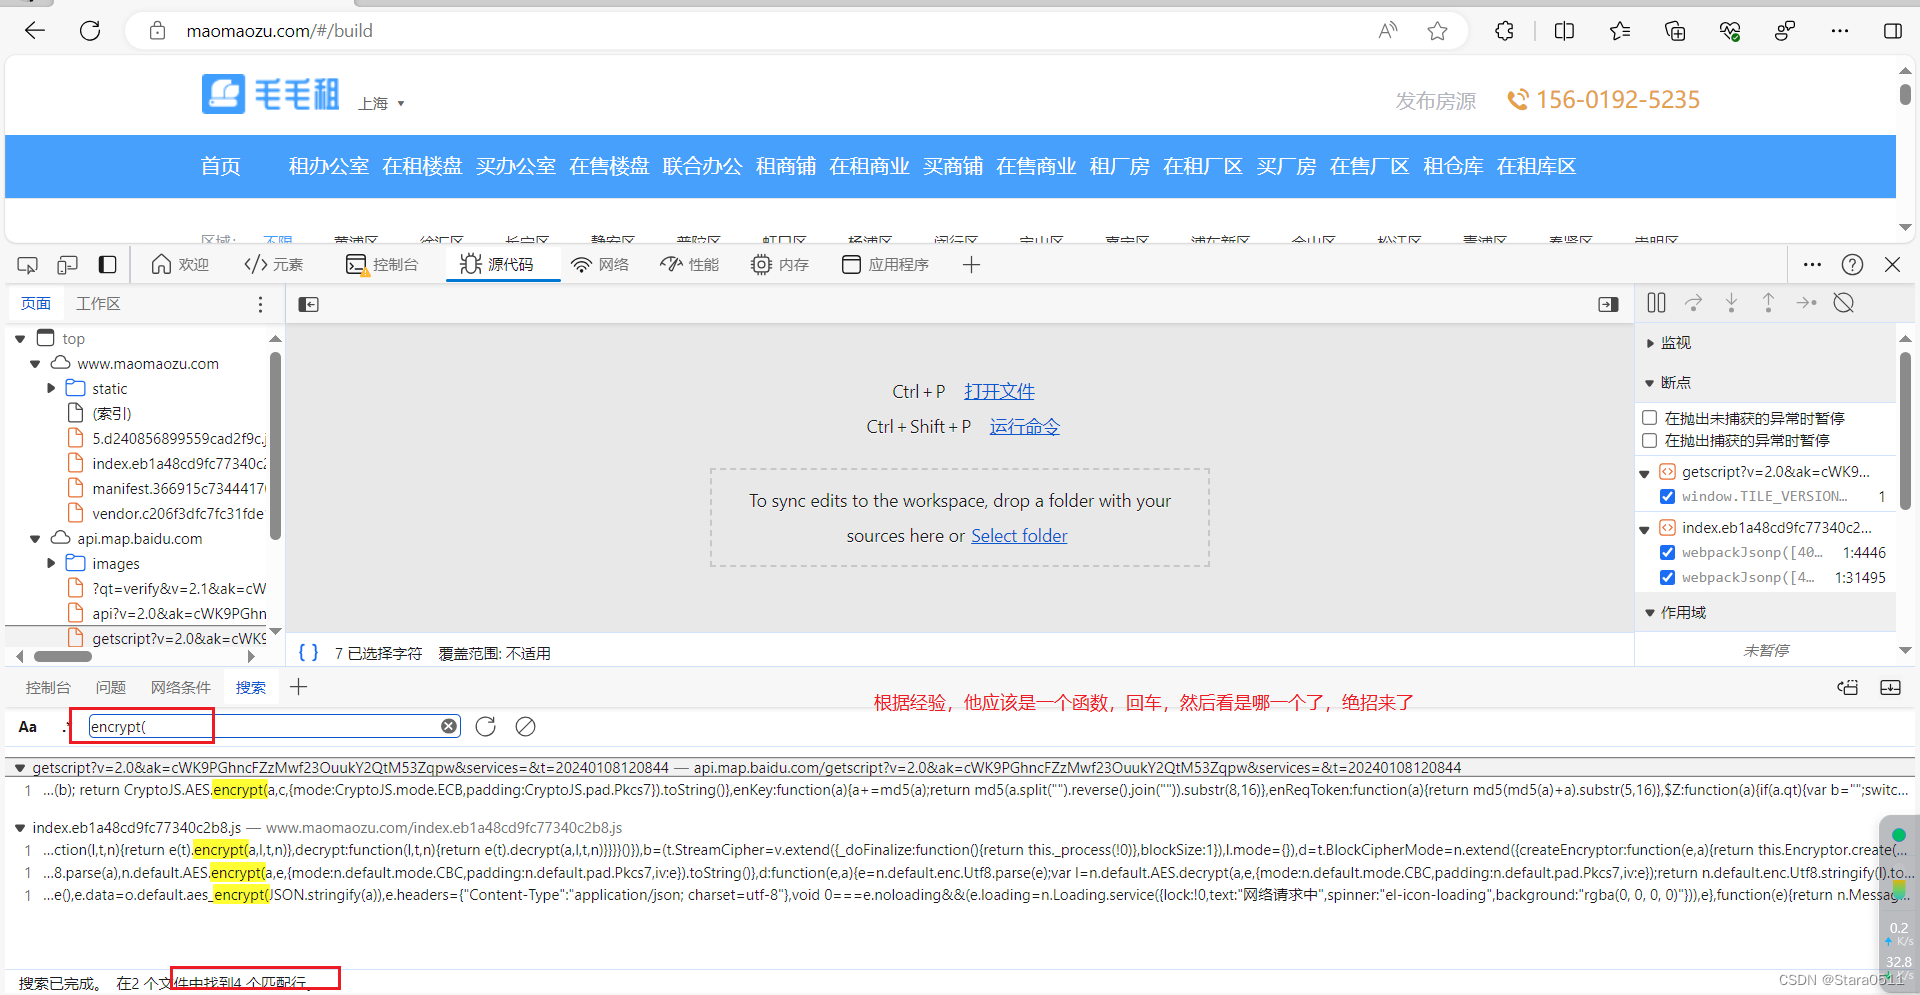Uncheck webpackJsonp breakpoint at 1:4446
Image resolution: width=1920 pixels, height=995 pixels.
tap(1667, 553)
